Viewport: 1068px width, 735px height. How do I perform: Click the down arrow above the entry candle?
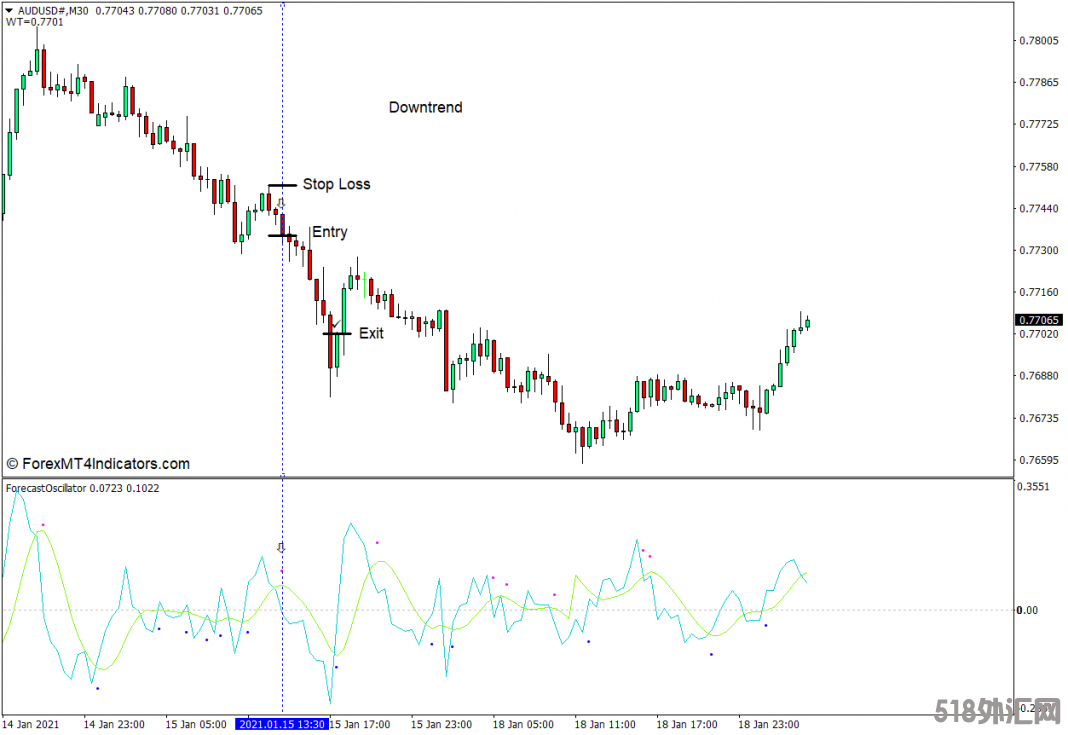(x=281, y=203)
